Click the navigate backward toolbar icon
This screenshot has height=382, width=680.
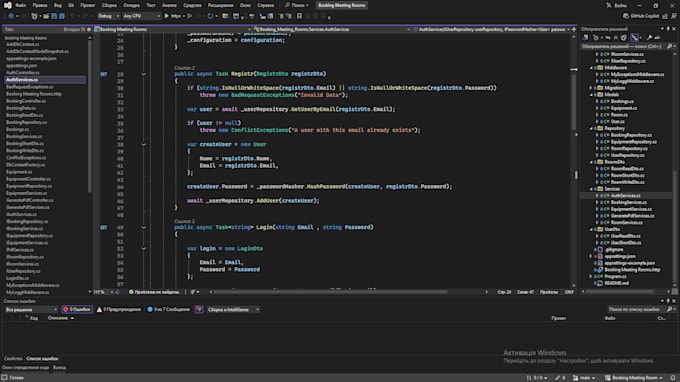(x=11, y=16)
